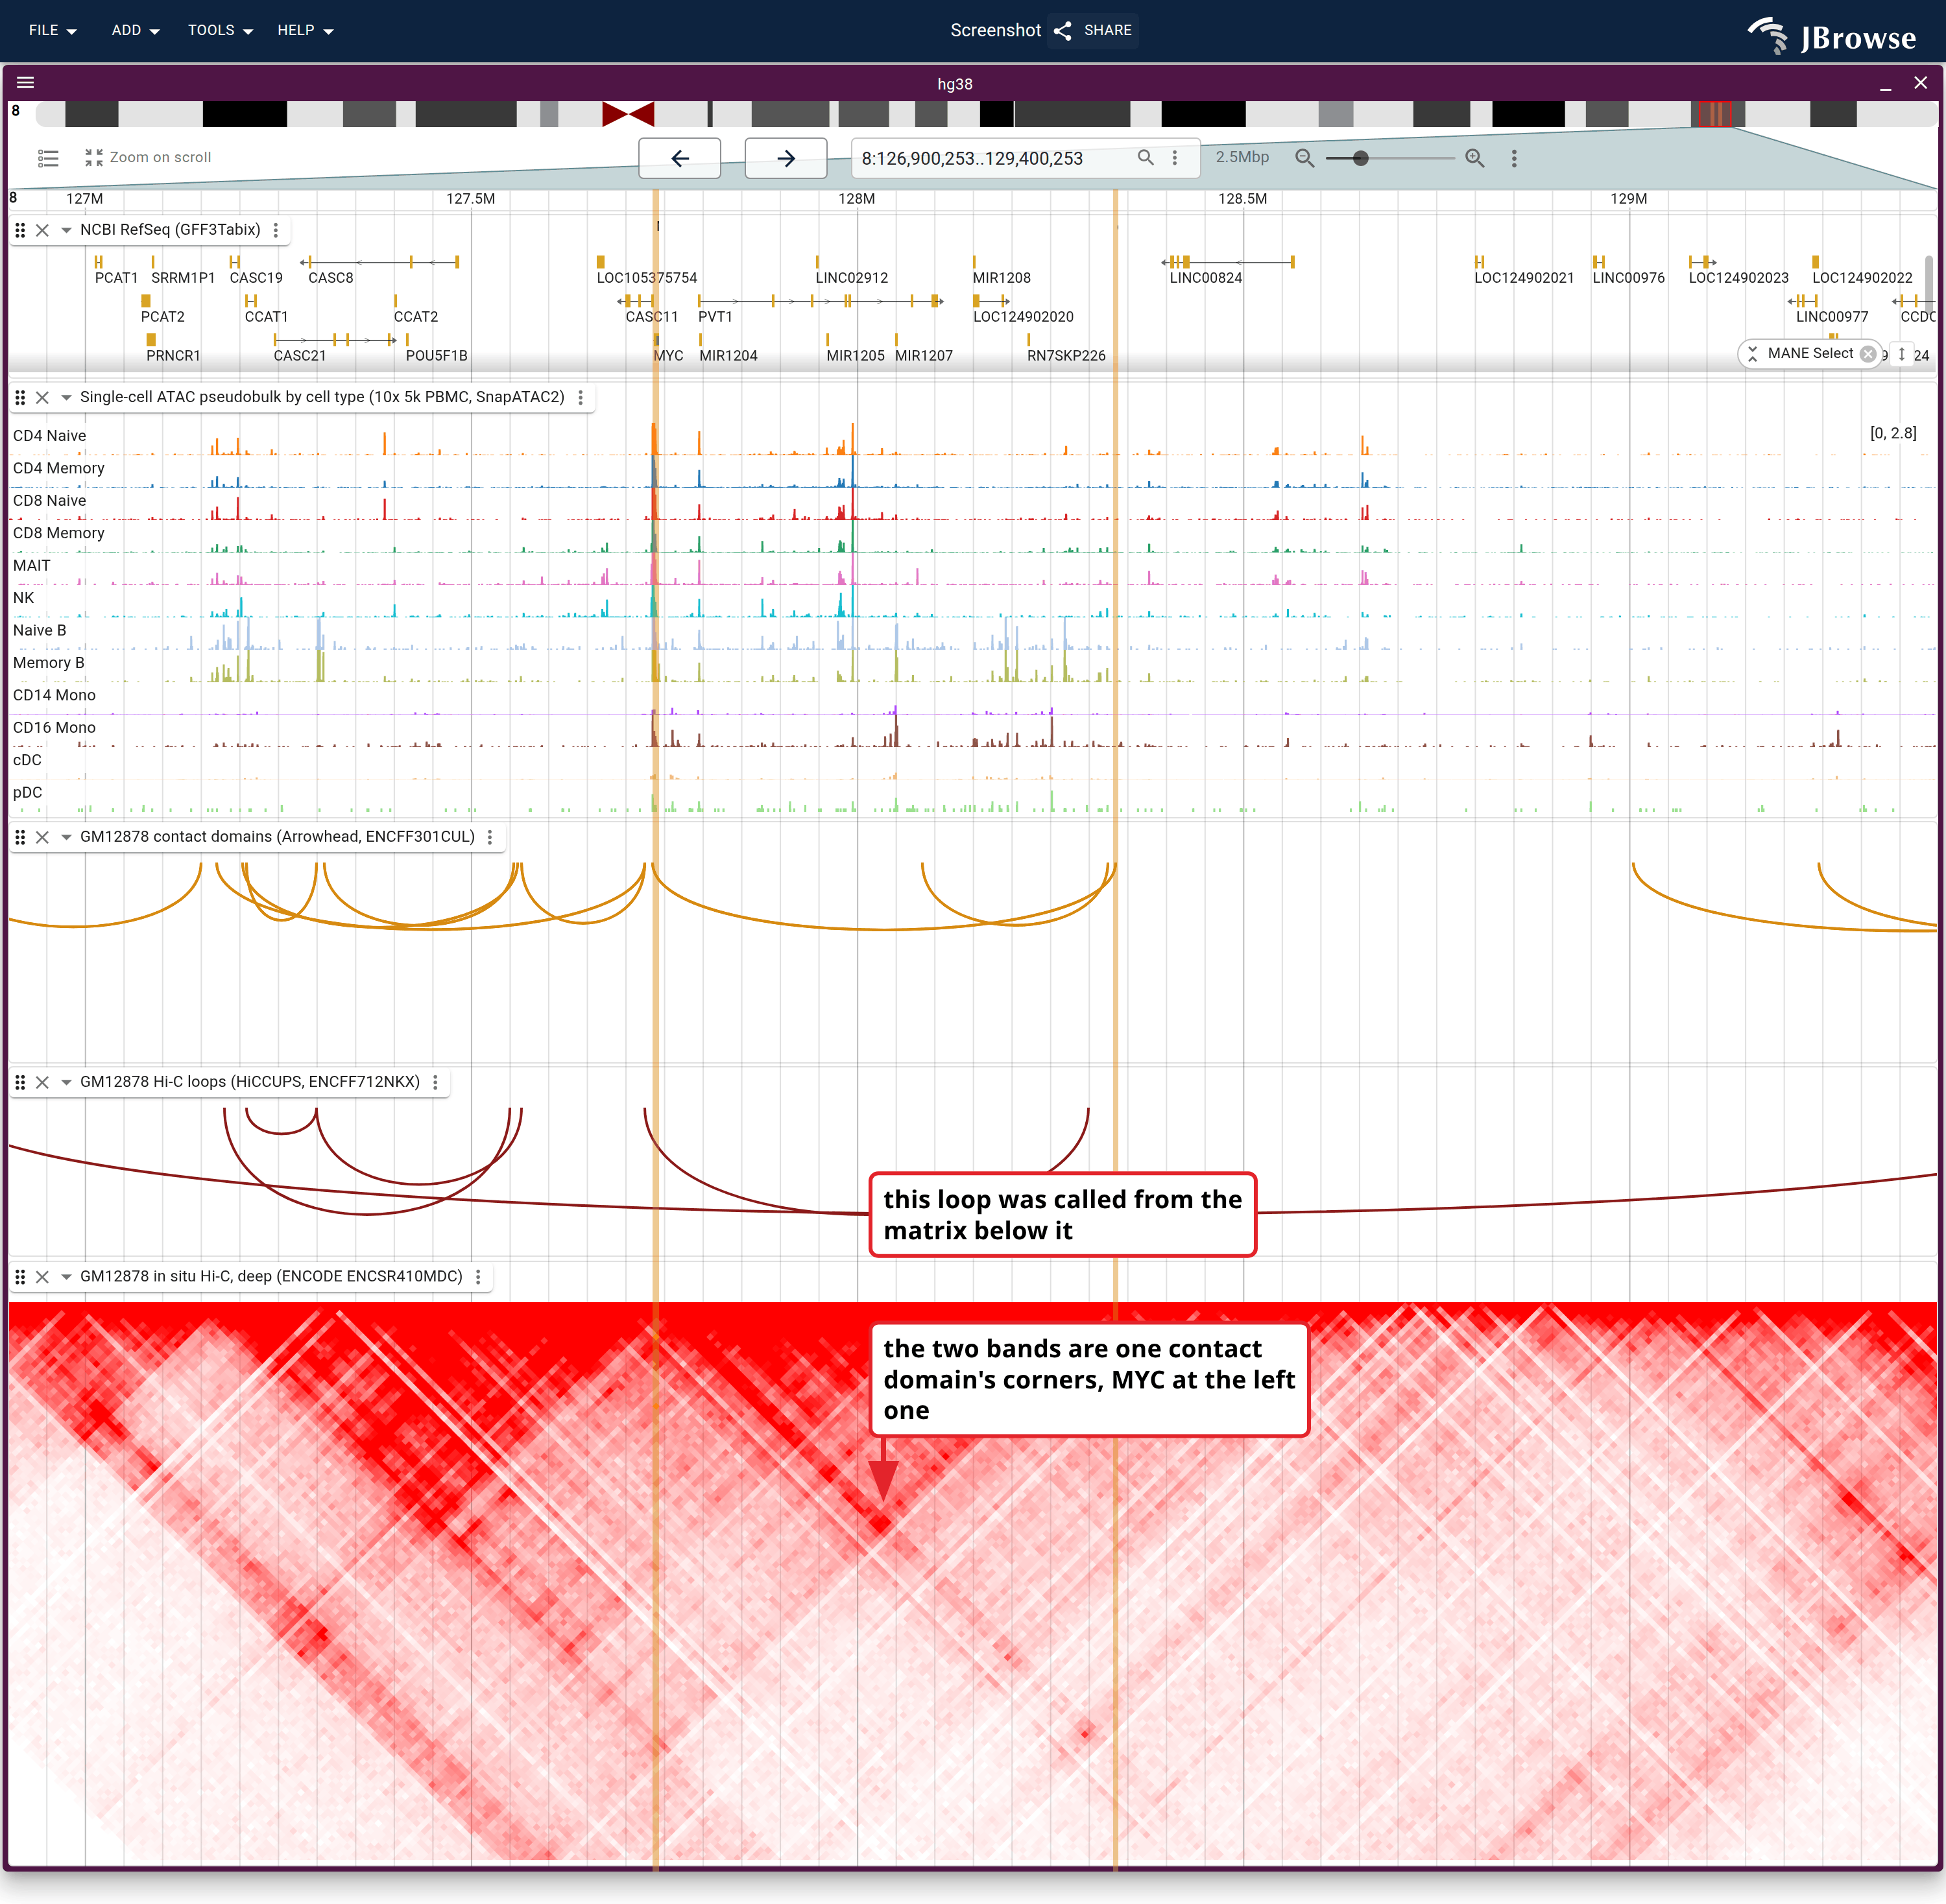Grab the Single-cell ATAC track drag handle
1946x1904 pixels.
click(20, 397)
